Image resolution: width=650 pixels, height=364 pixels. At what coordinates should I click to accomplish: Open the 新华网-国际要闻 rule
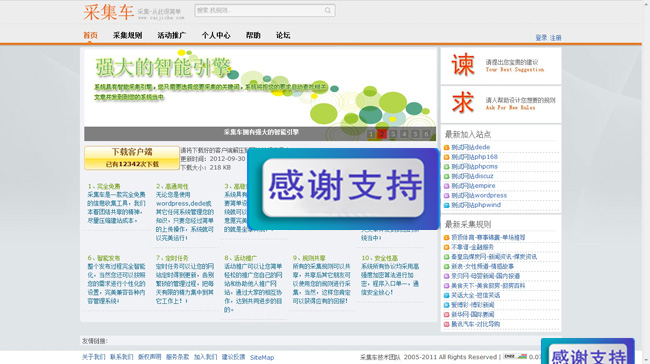[473, 314]
